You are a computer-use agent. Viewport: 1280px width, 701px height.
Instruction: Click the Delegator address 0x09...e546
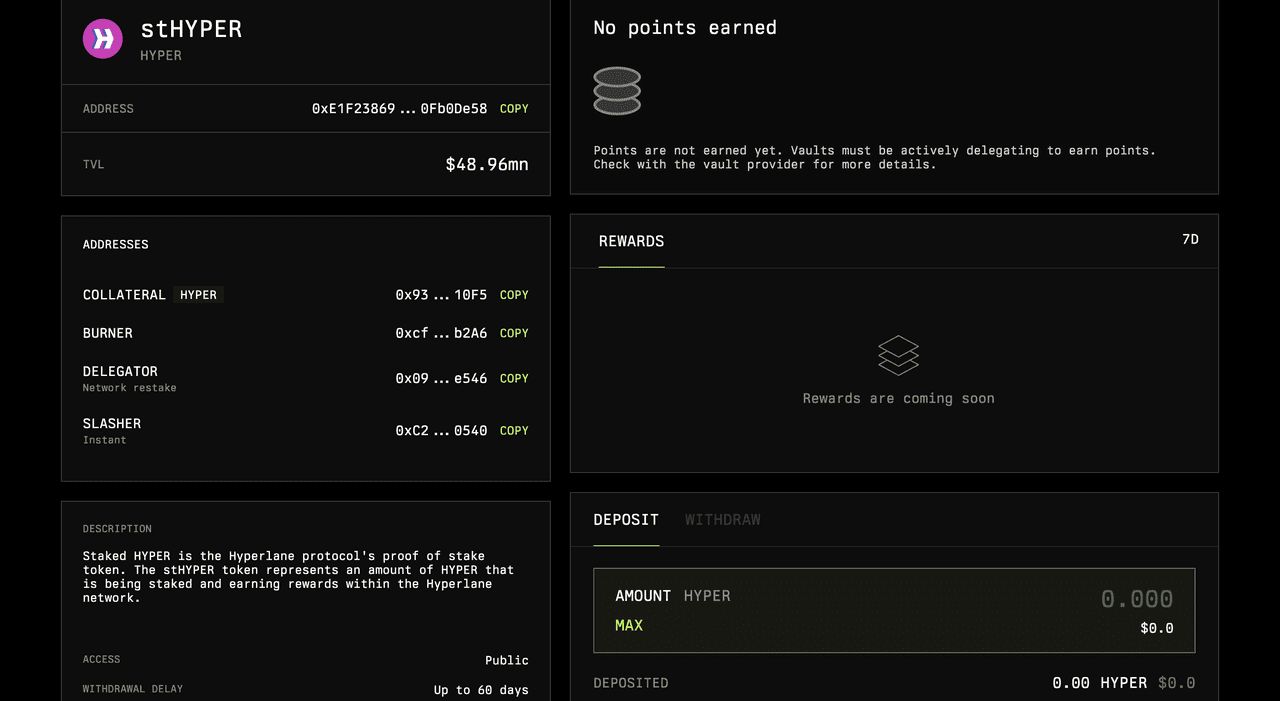coord(441,379)
